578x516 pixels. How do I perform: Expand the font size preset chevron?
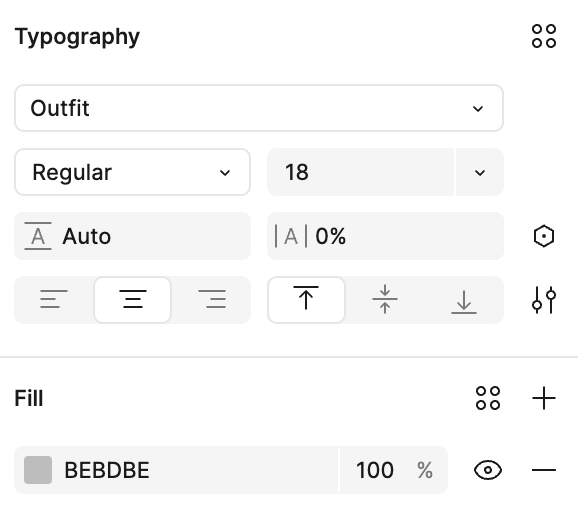click(x=480, y=172)
